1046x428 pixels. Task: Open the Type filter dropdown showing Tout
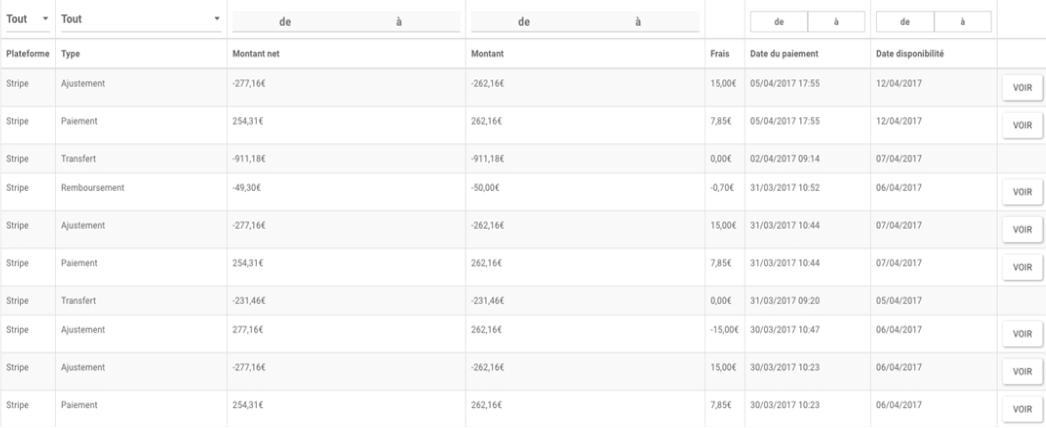point(141,19)
